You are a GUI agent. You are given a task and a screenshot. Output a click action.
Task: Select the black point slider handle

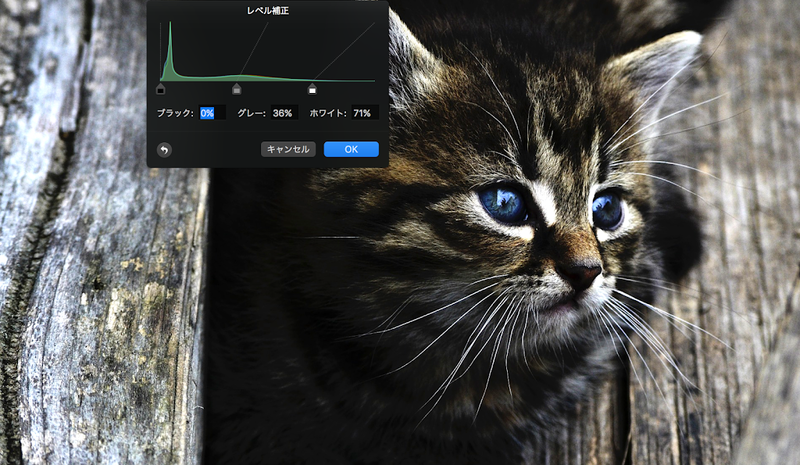coord(161,89)
